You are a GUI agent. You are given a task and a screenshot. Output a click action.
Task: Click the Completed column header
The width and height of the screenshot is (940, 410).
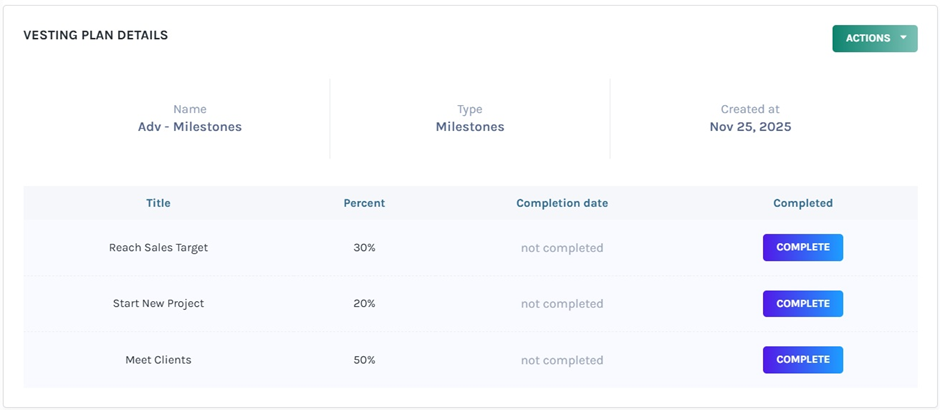coord(802,203)
